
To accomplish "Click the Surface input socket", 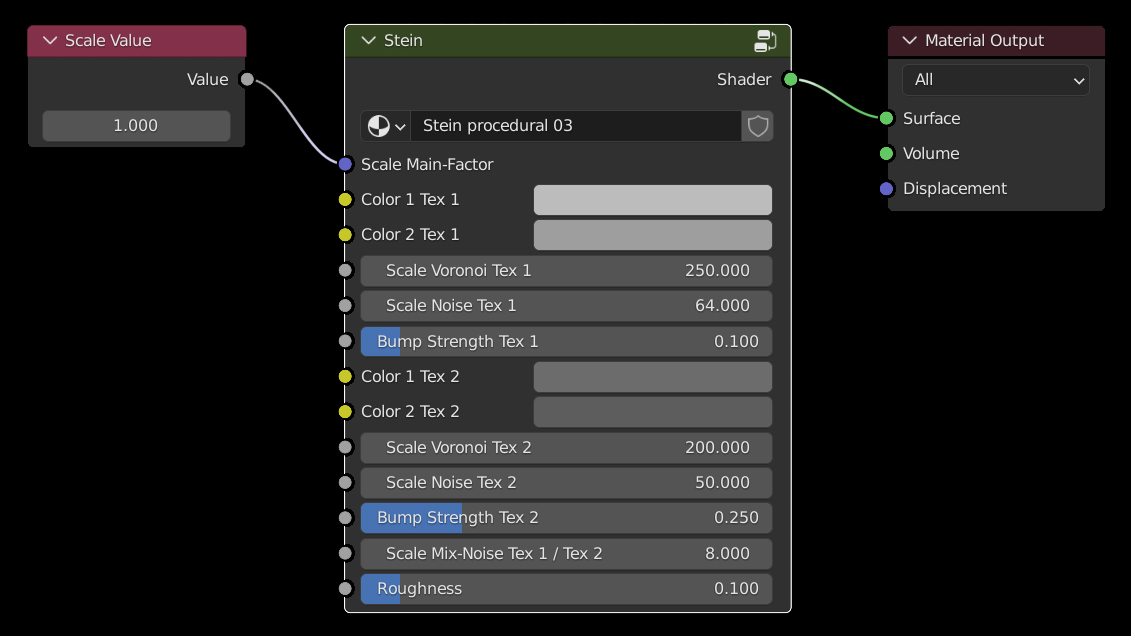I will 886,118.
